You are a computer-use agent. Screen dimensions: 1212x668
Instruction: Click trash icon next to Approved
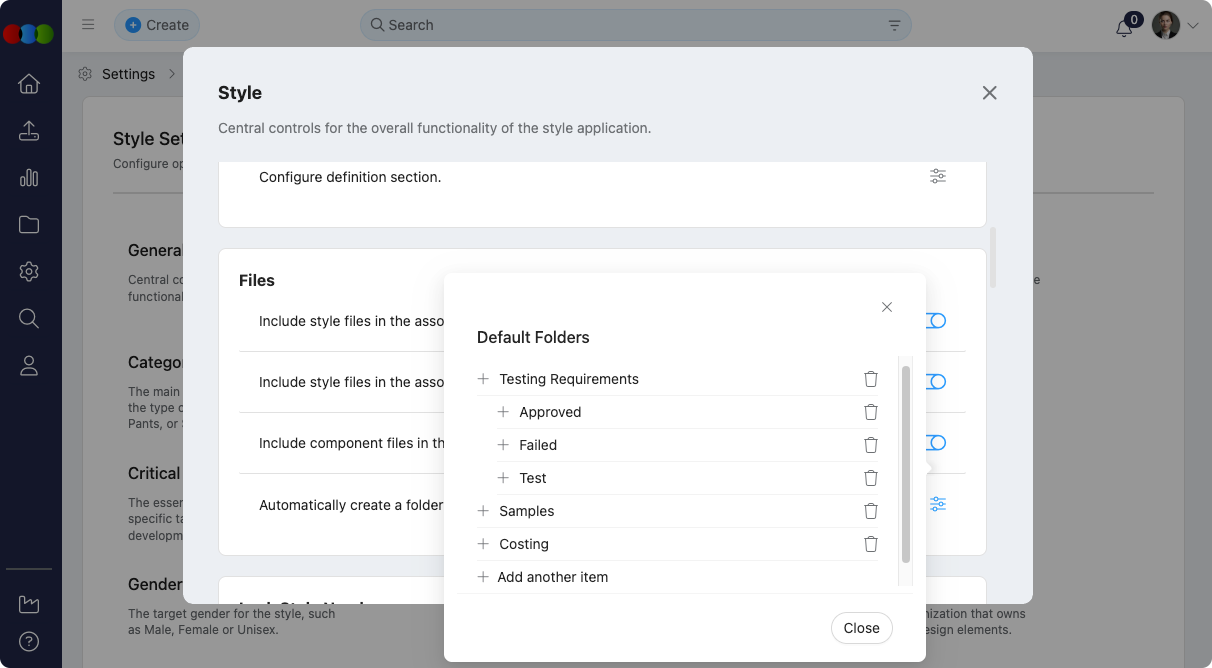click(x=870, y=412)
